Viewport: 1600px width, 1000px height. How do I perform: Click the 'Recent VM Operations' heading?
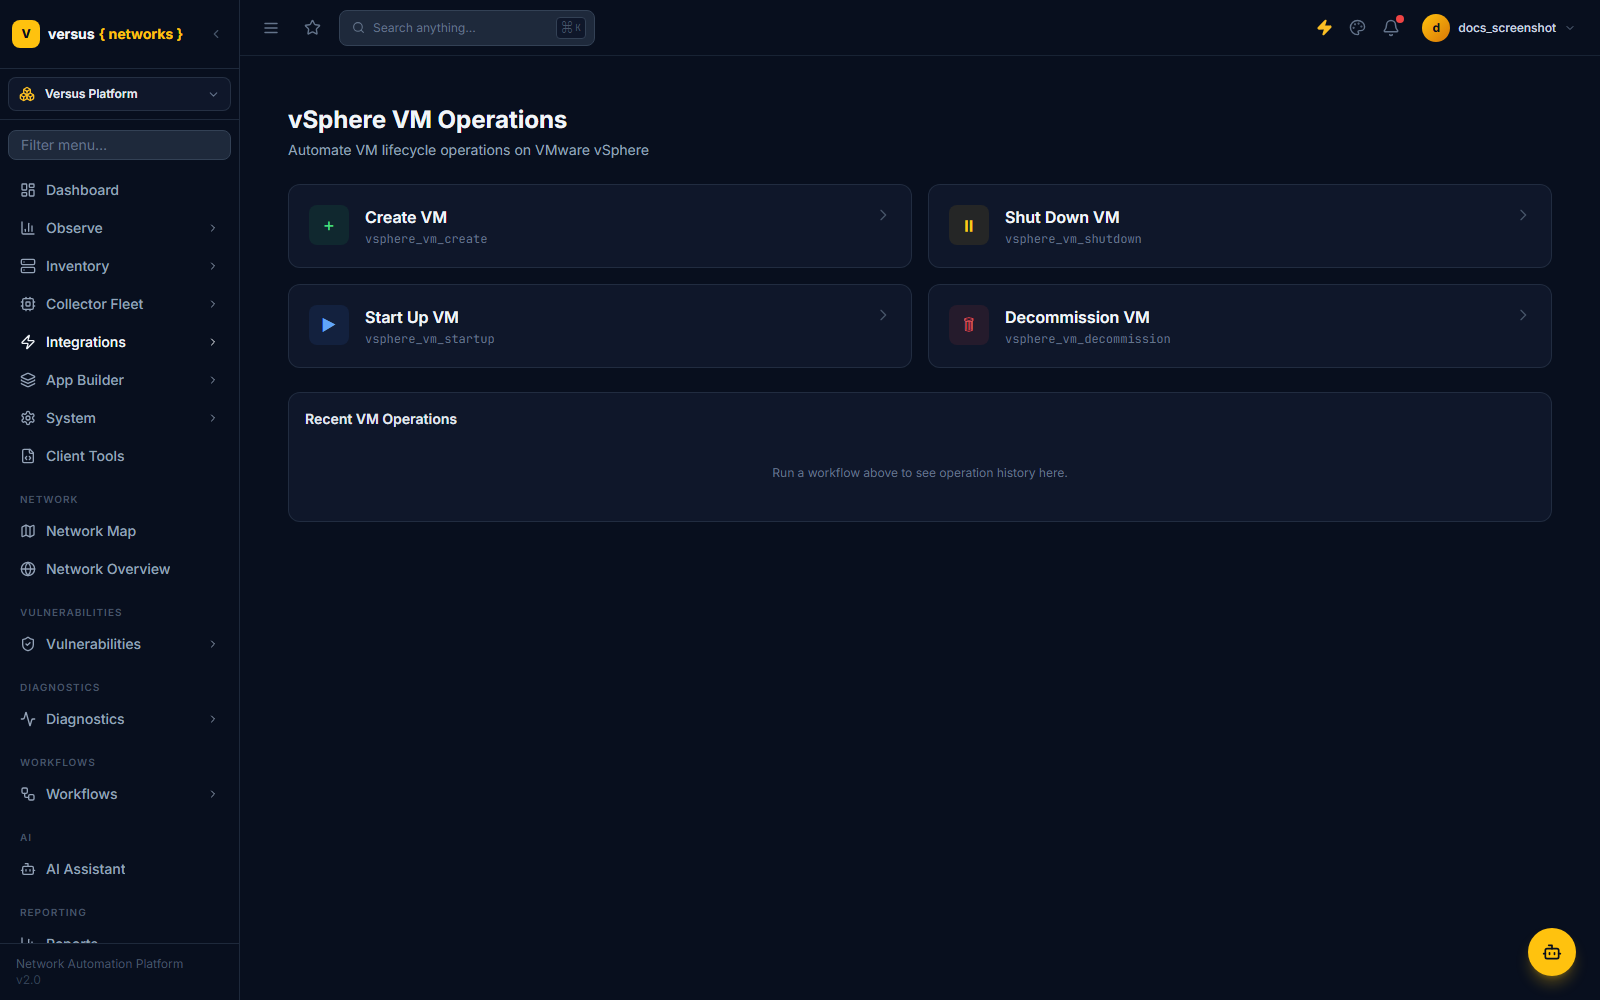[x=381, y=419]
